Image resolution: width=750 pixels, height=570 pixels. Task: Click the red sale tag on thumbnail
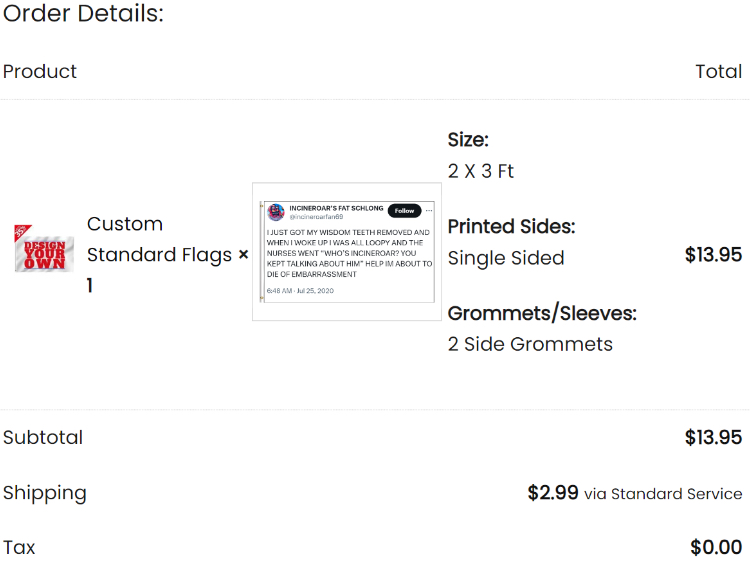coord(22,232)
